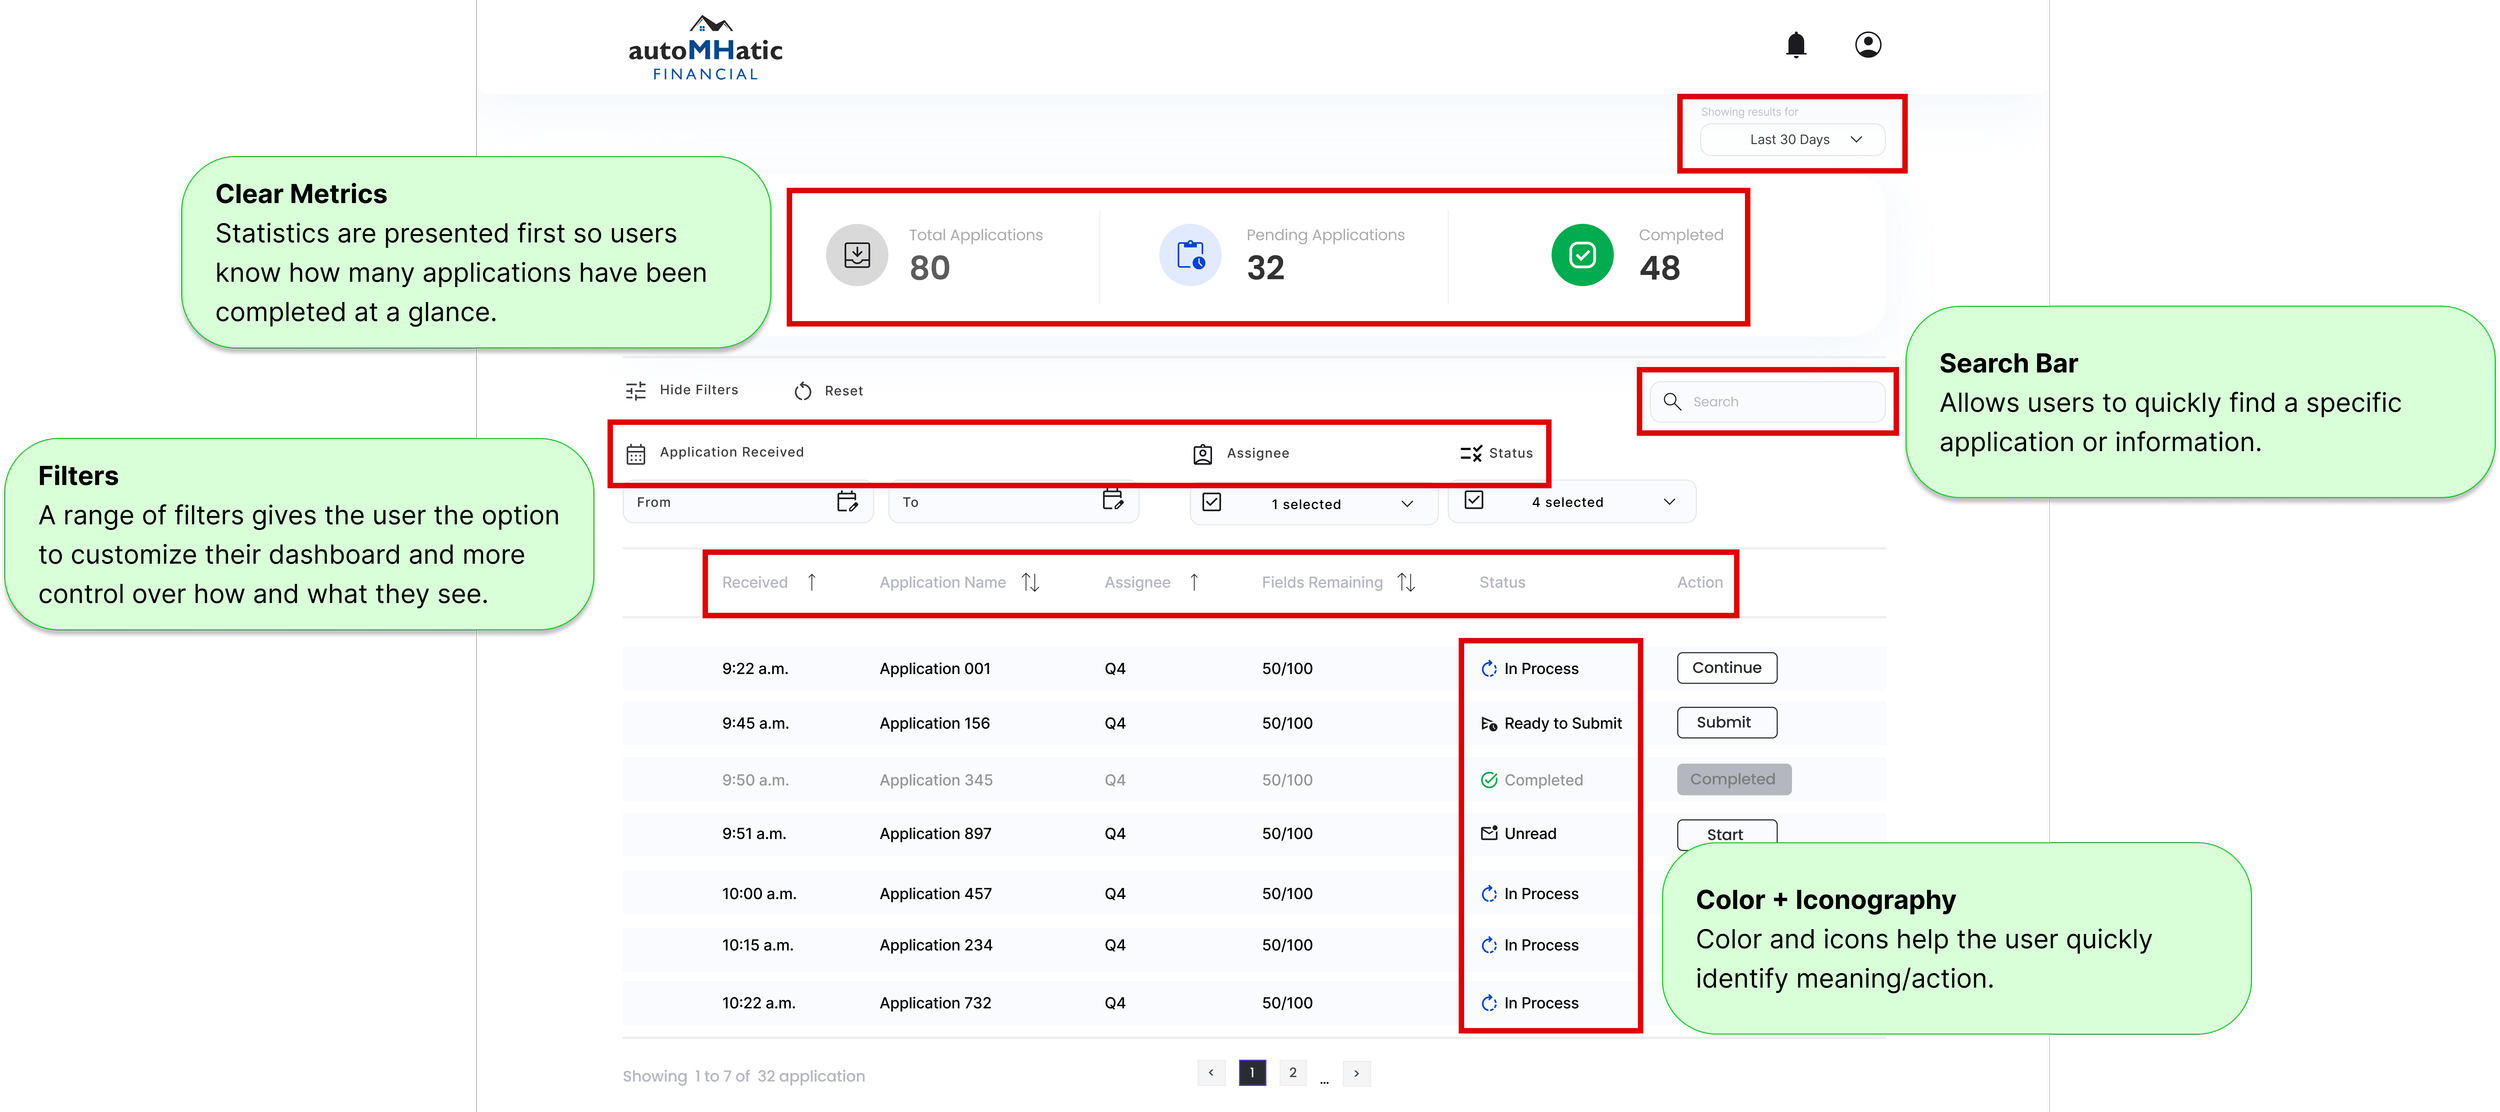Click the Reset circular arrow icon

tap(802, 391)
